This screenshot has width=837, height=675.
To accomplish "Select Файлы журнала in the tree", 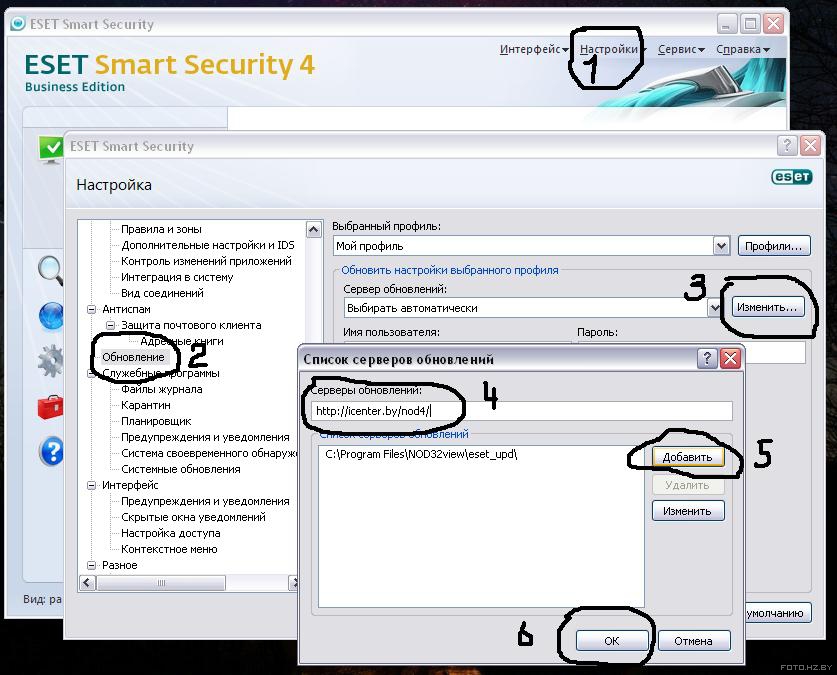I will [162, 389].
